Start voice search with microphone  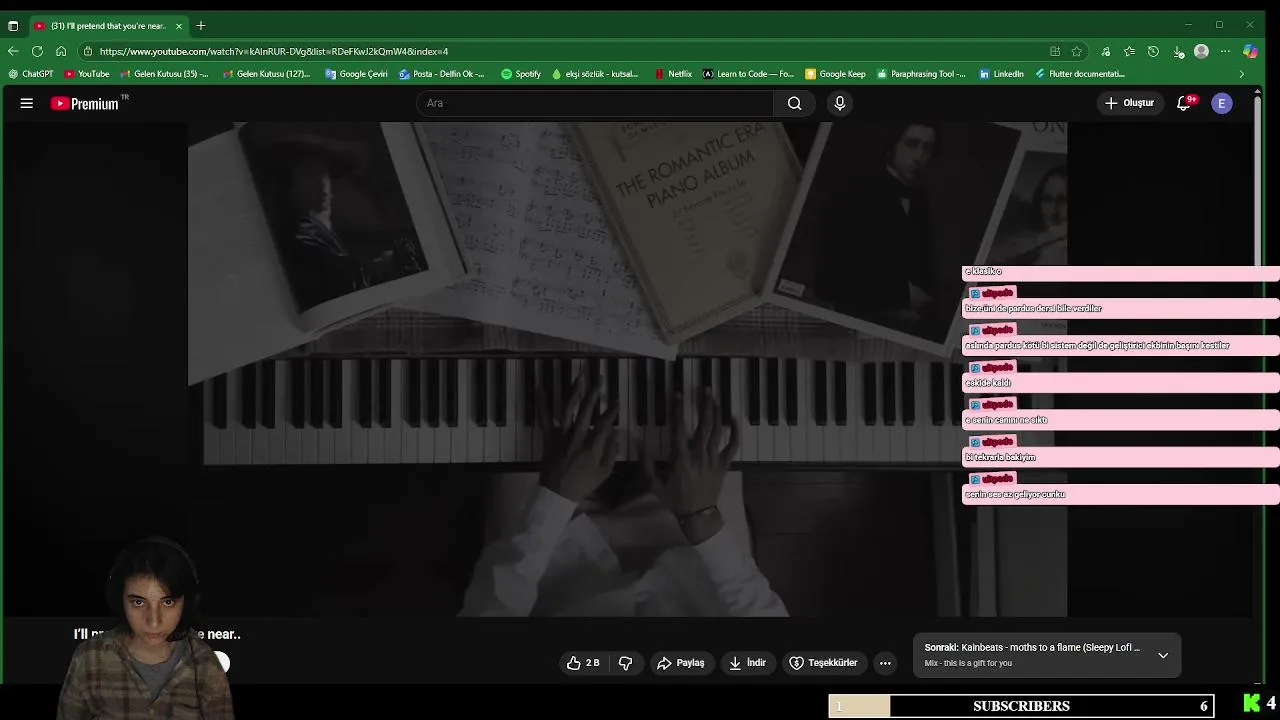(x=840, y=103)
